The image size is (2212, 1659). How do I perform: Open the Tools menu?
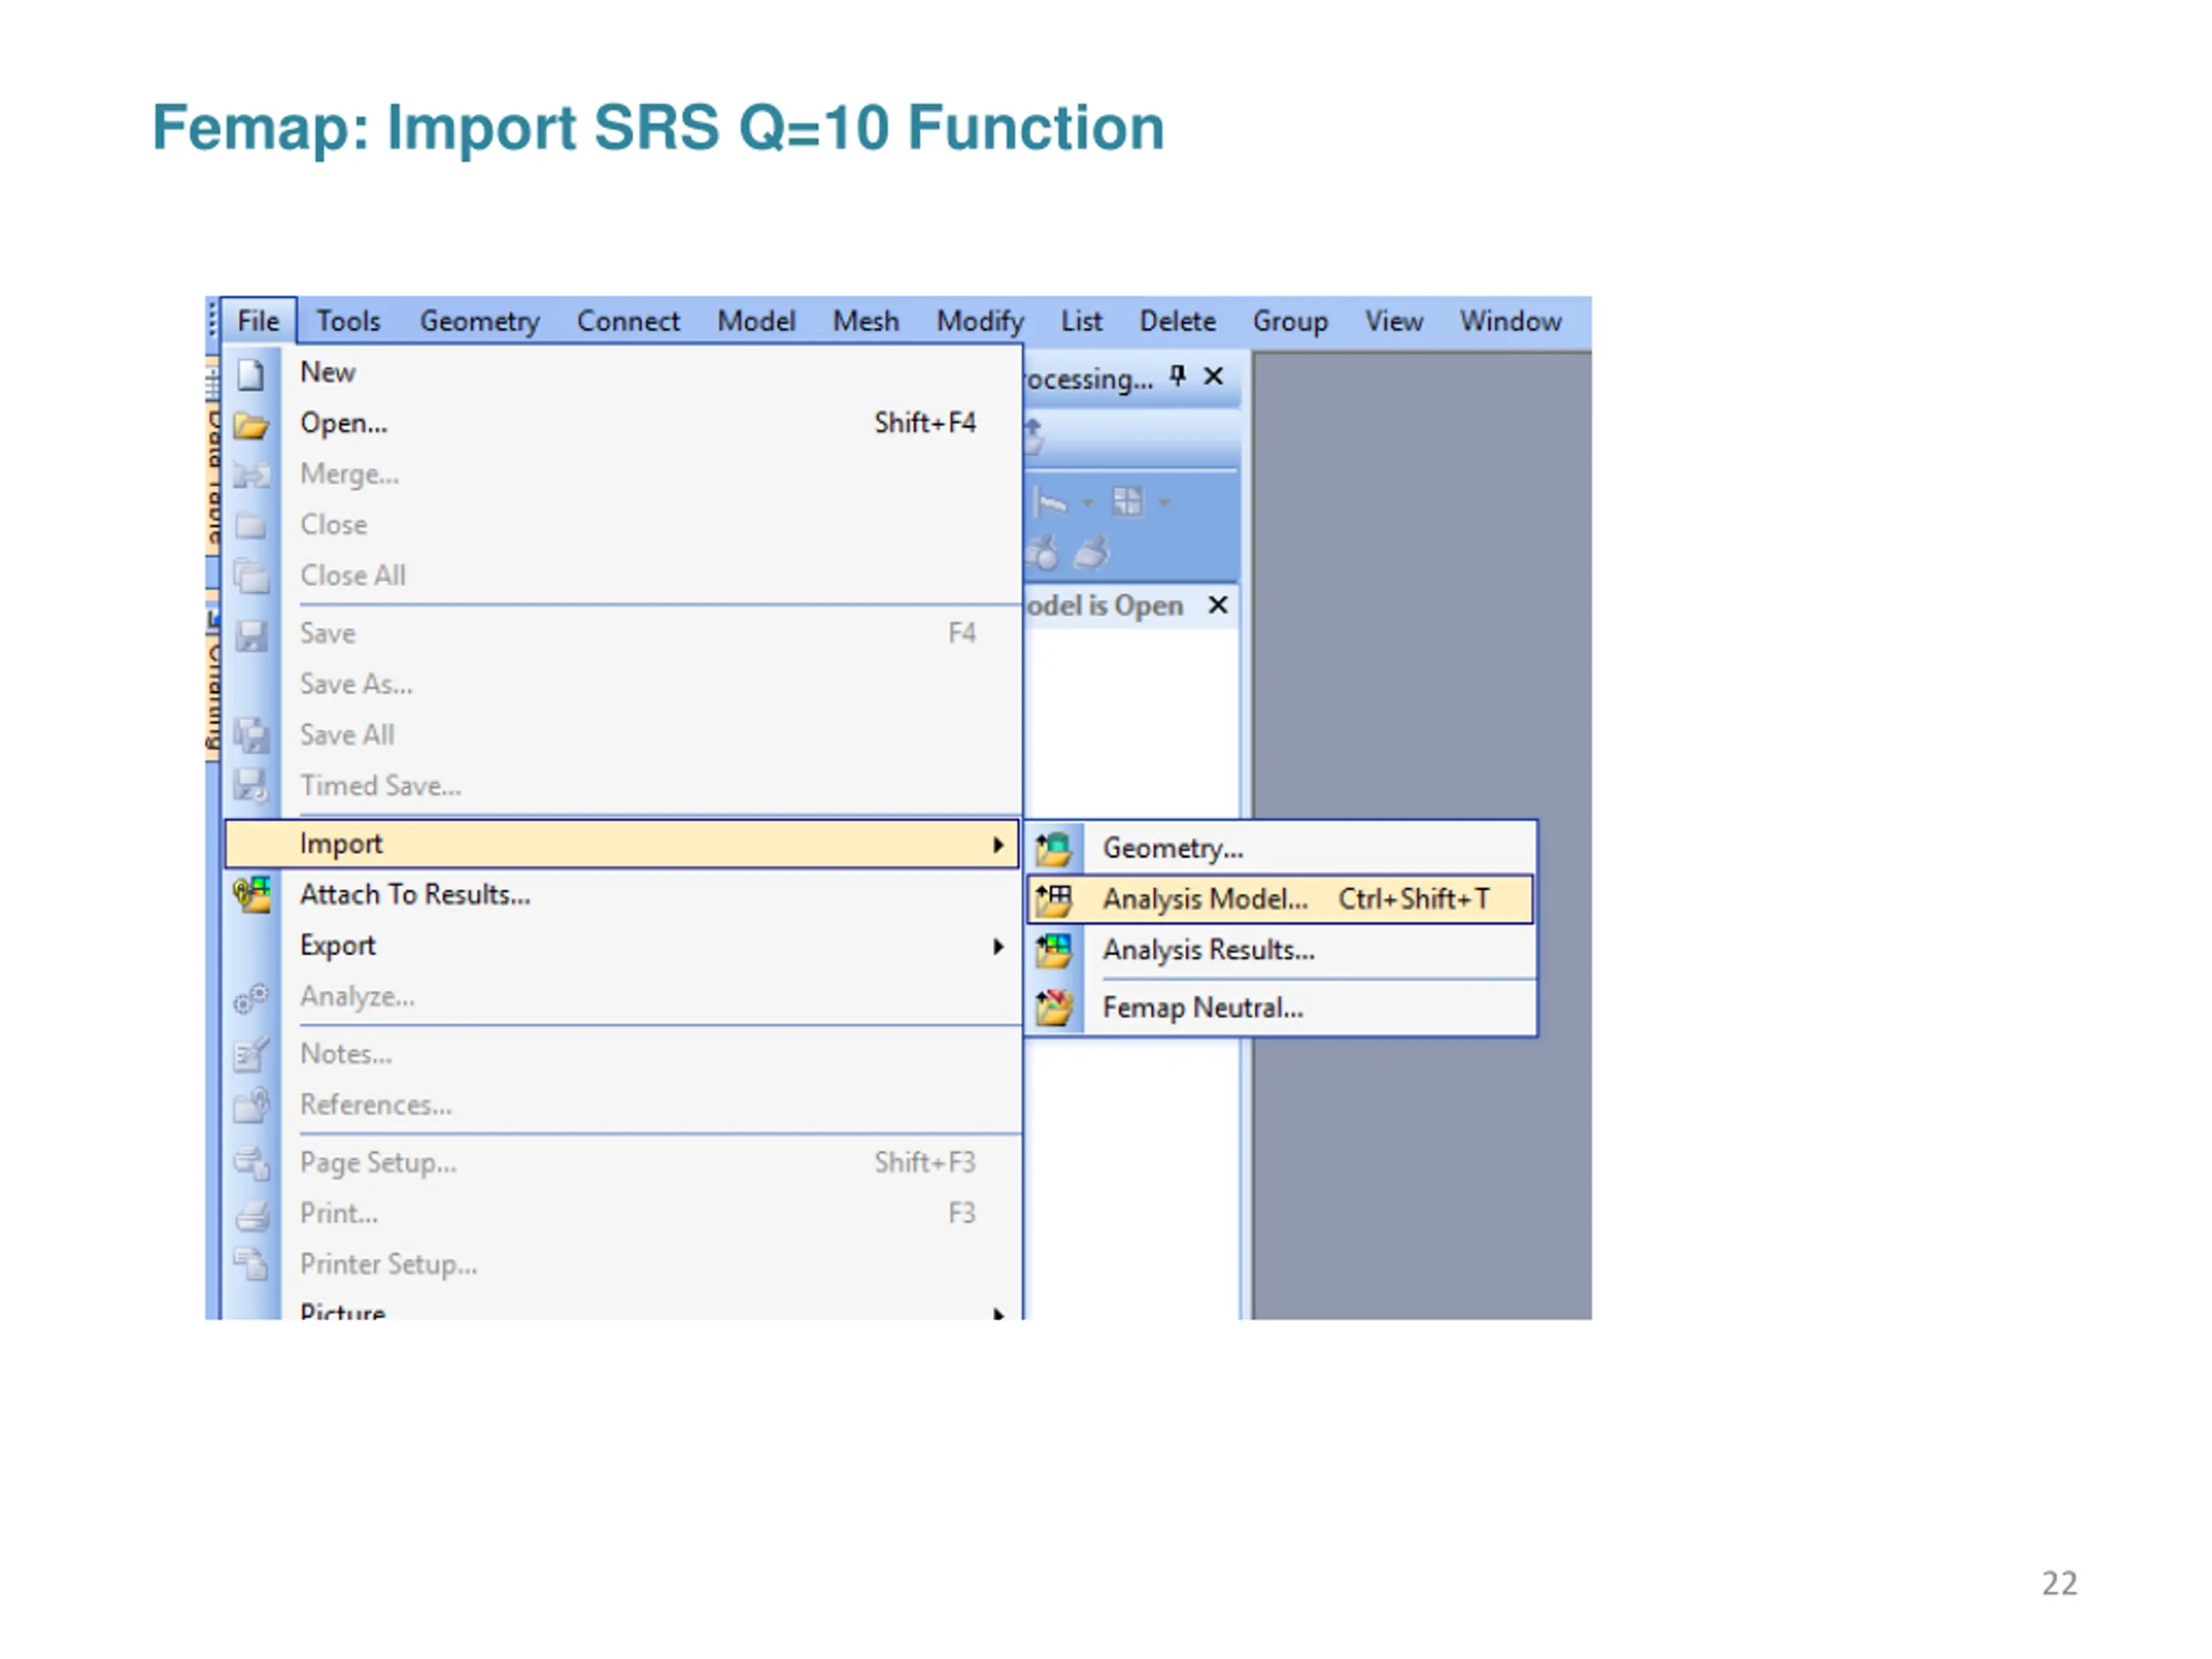(x=348, y=321)
